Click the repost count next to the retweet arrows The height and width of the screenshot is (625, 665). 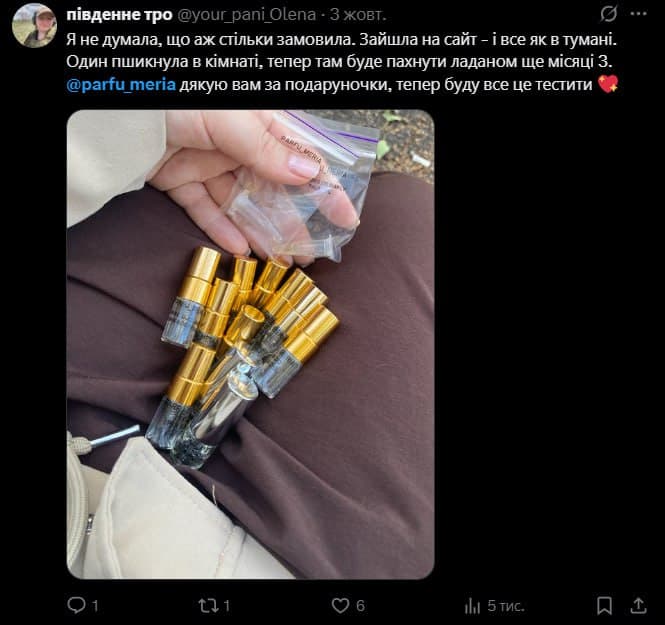coord(226,605)
